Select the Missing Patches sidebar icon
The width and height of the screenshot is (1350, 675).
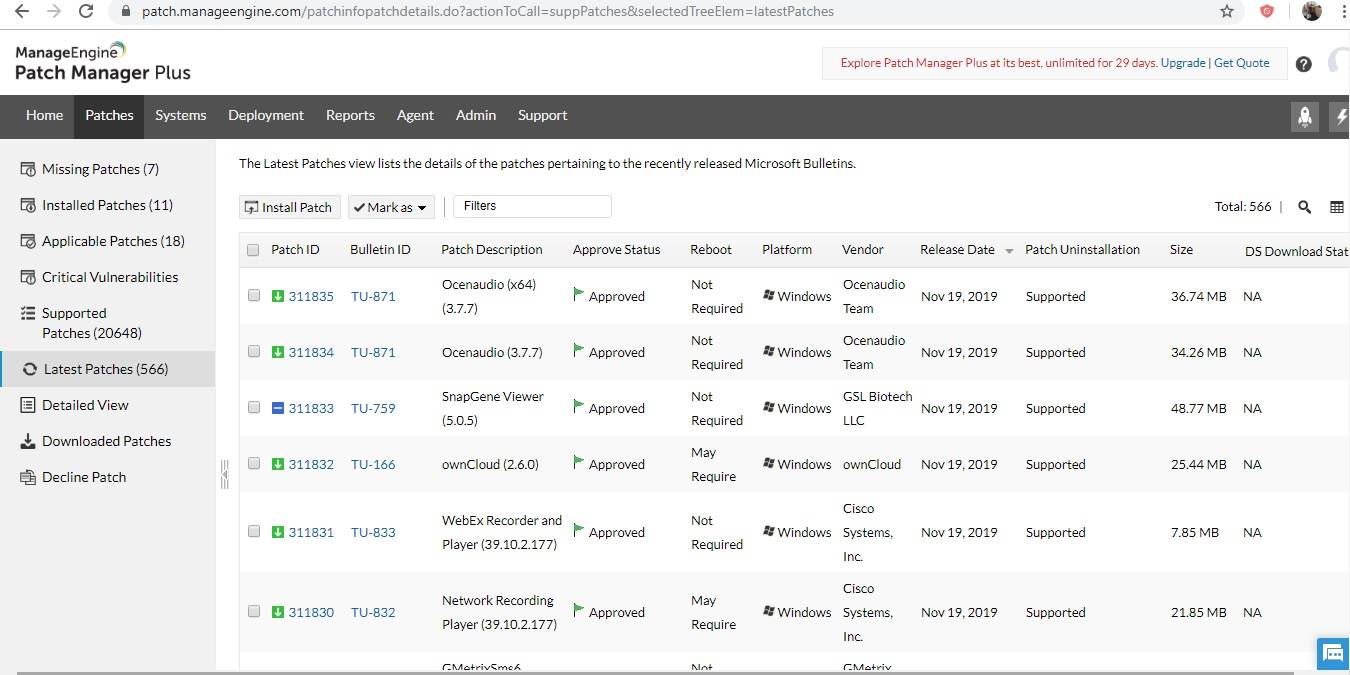26,168
